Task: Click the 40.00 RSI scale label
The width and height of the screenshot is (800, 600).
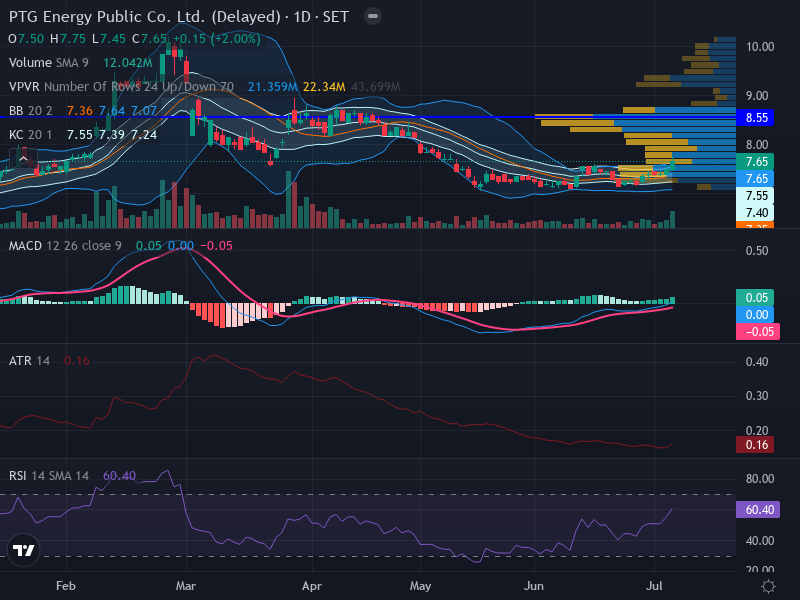Action: tap(760, 541)
